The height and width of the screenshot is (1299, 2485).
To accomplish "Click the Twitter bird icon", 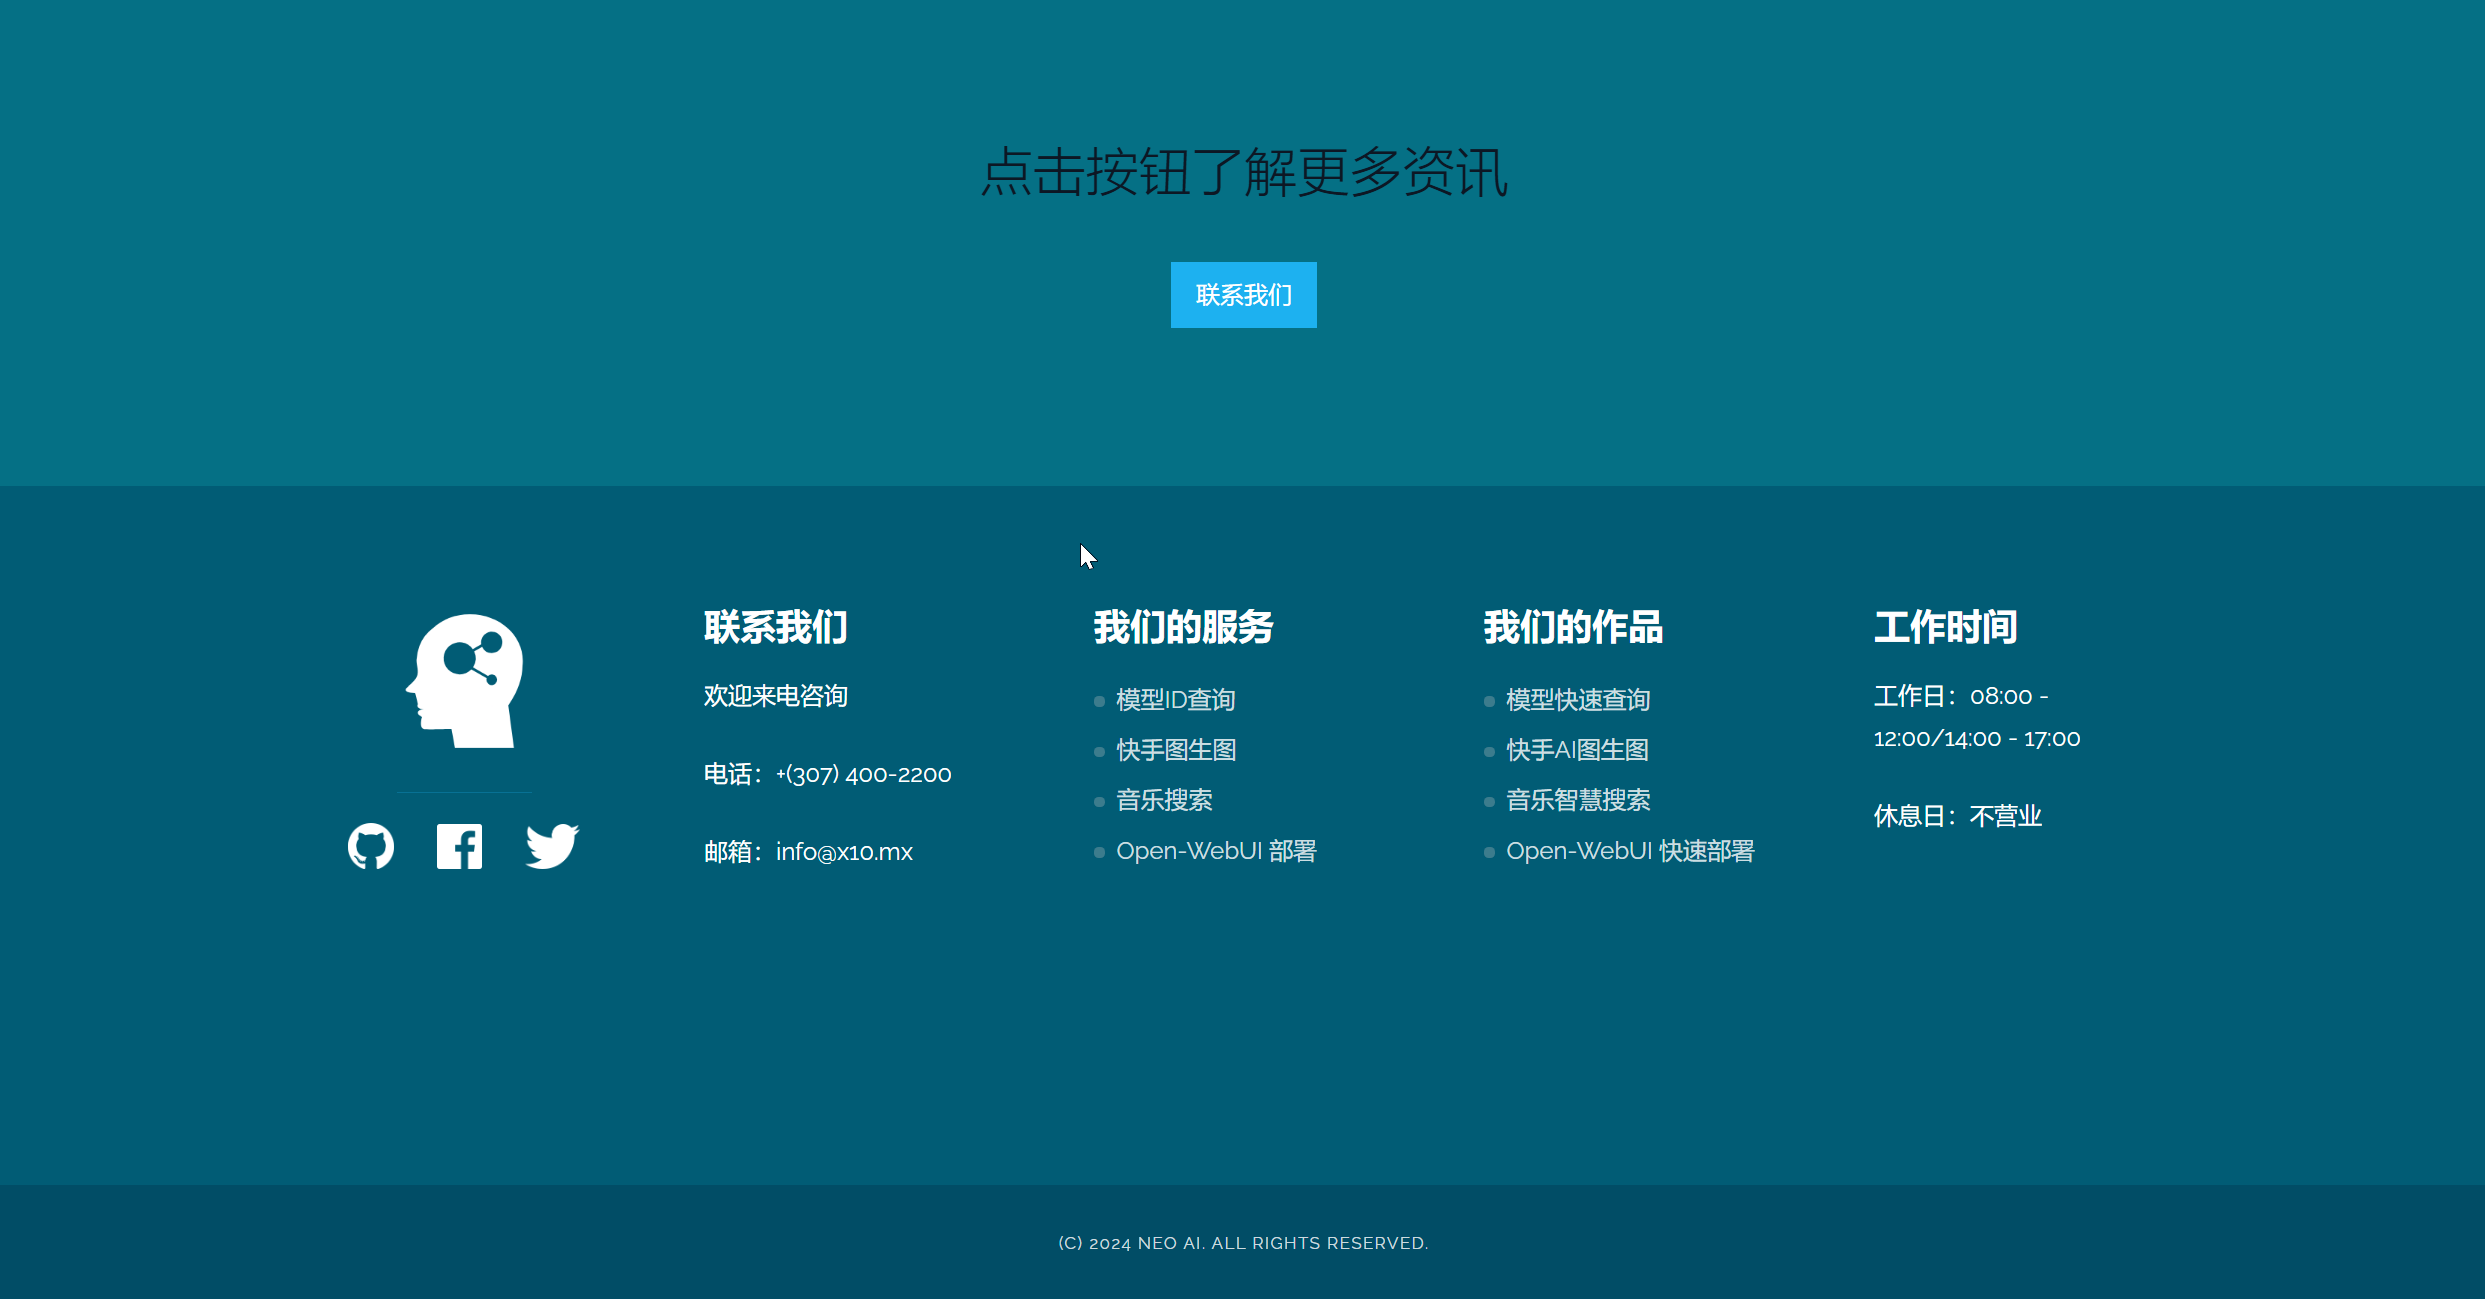I will (x=552, y=847).
